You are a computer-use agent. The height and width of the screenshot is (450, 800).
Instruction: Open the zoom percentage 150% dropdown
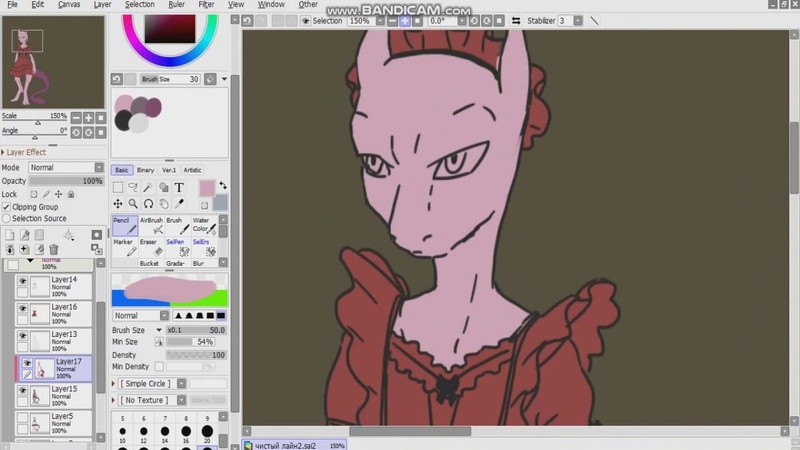pyautogui.click(x=380, y=21)
